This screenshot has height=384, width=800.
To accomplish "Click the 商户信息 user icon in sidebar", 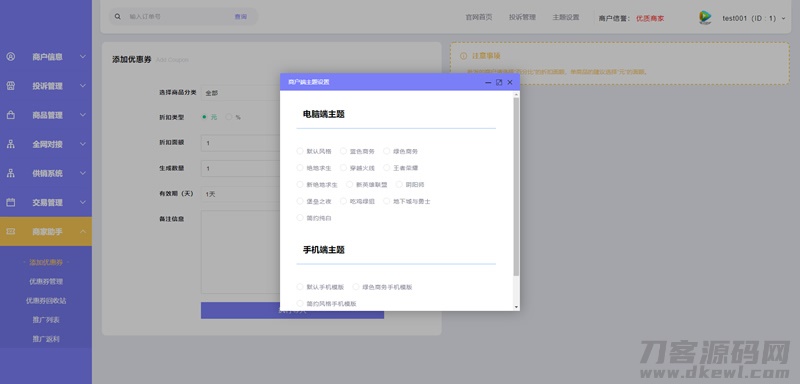I will pyautogui.click(x=11, y=57).
